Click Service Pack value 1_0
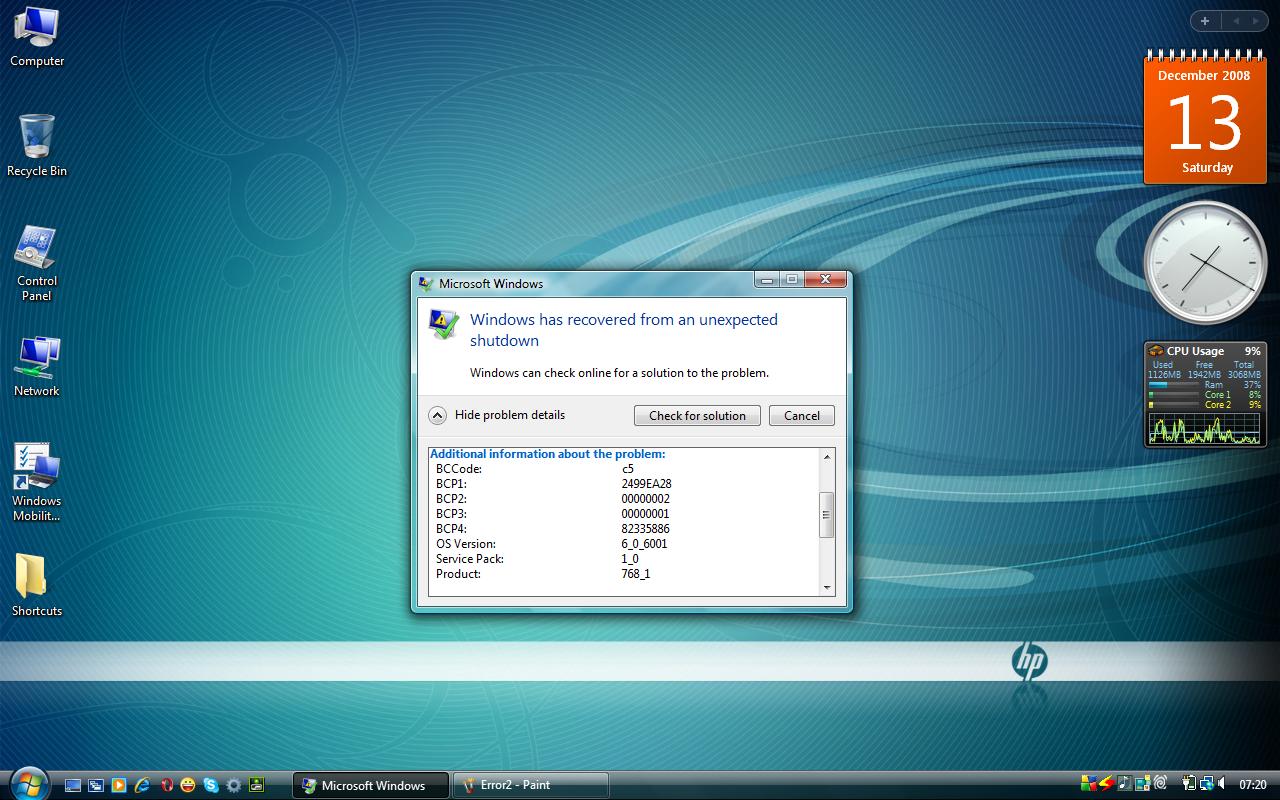Screen dimensions: 1280x800 coord(630,559)
